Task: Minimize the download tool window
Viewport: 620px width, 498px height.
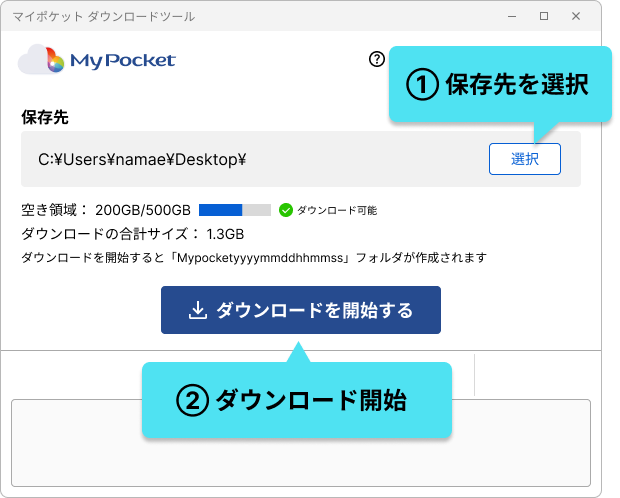Action: [x=510, y=16]
